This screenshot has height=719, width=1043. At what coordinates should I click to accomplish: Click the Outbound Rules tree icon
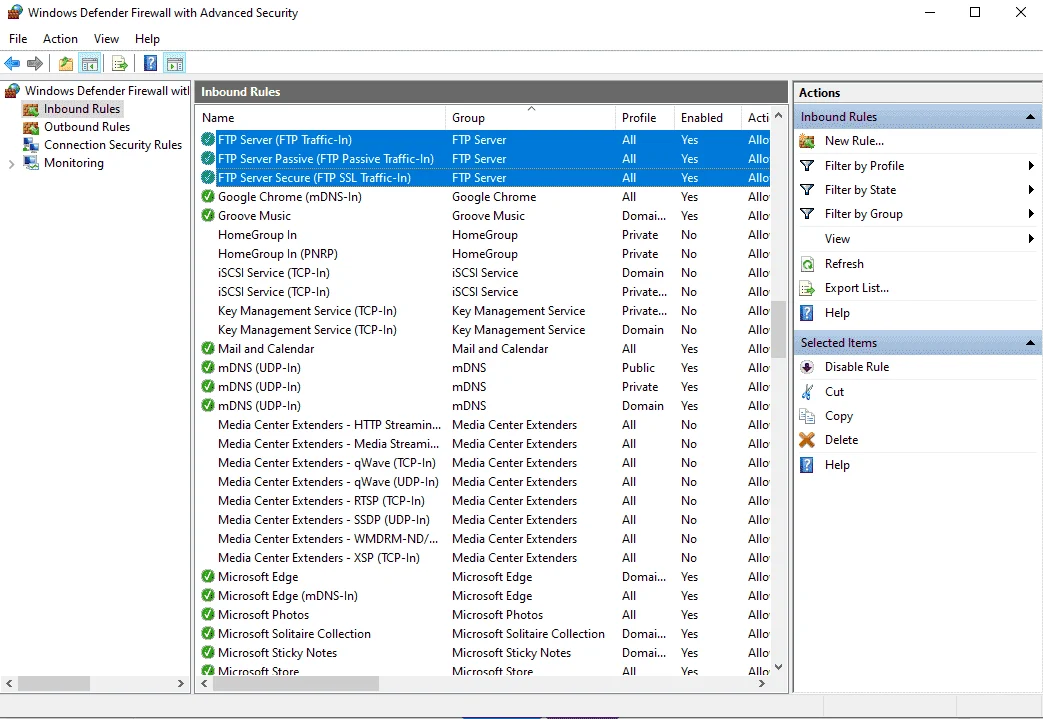(x=31, y=127)
